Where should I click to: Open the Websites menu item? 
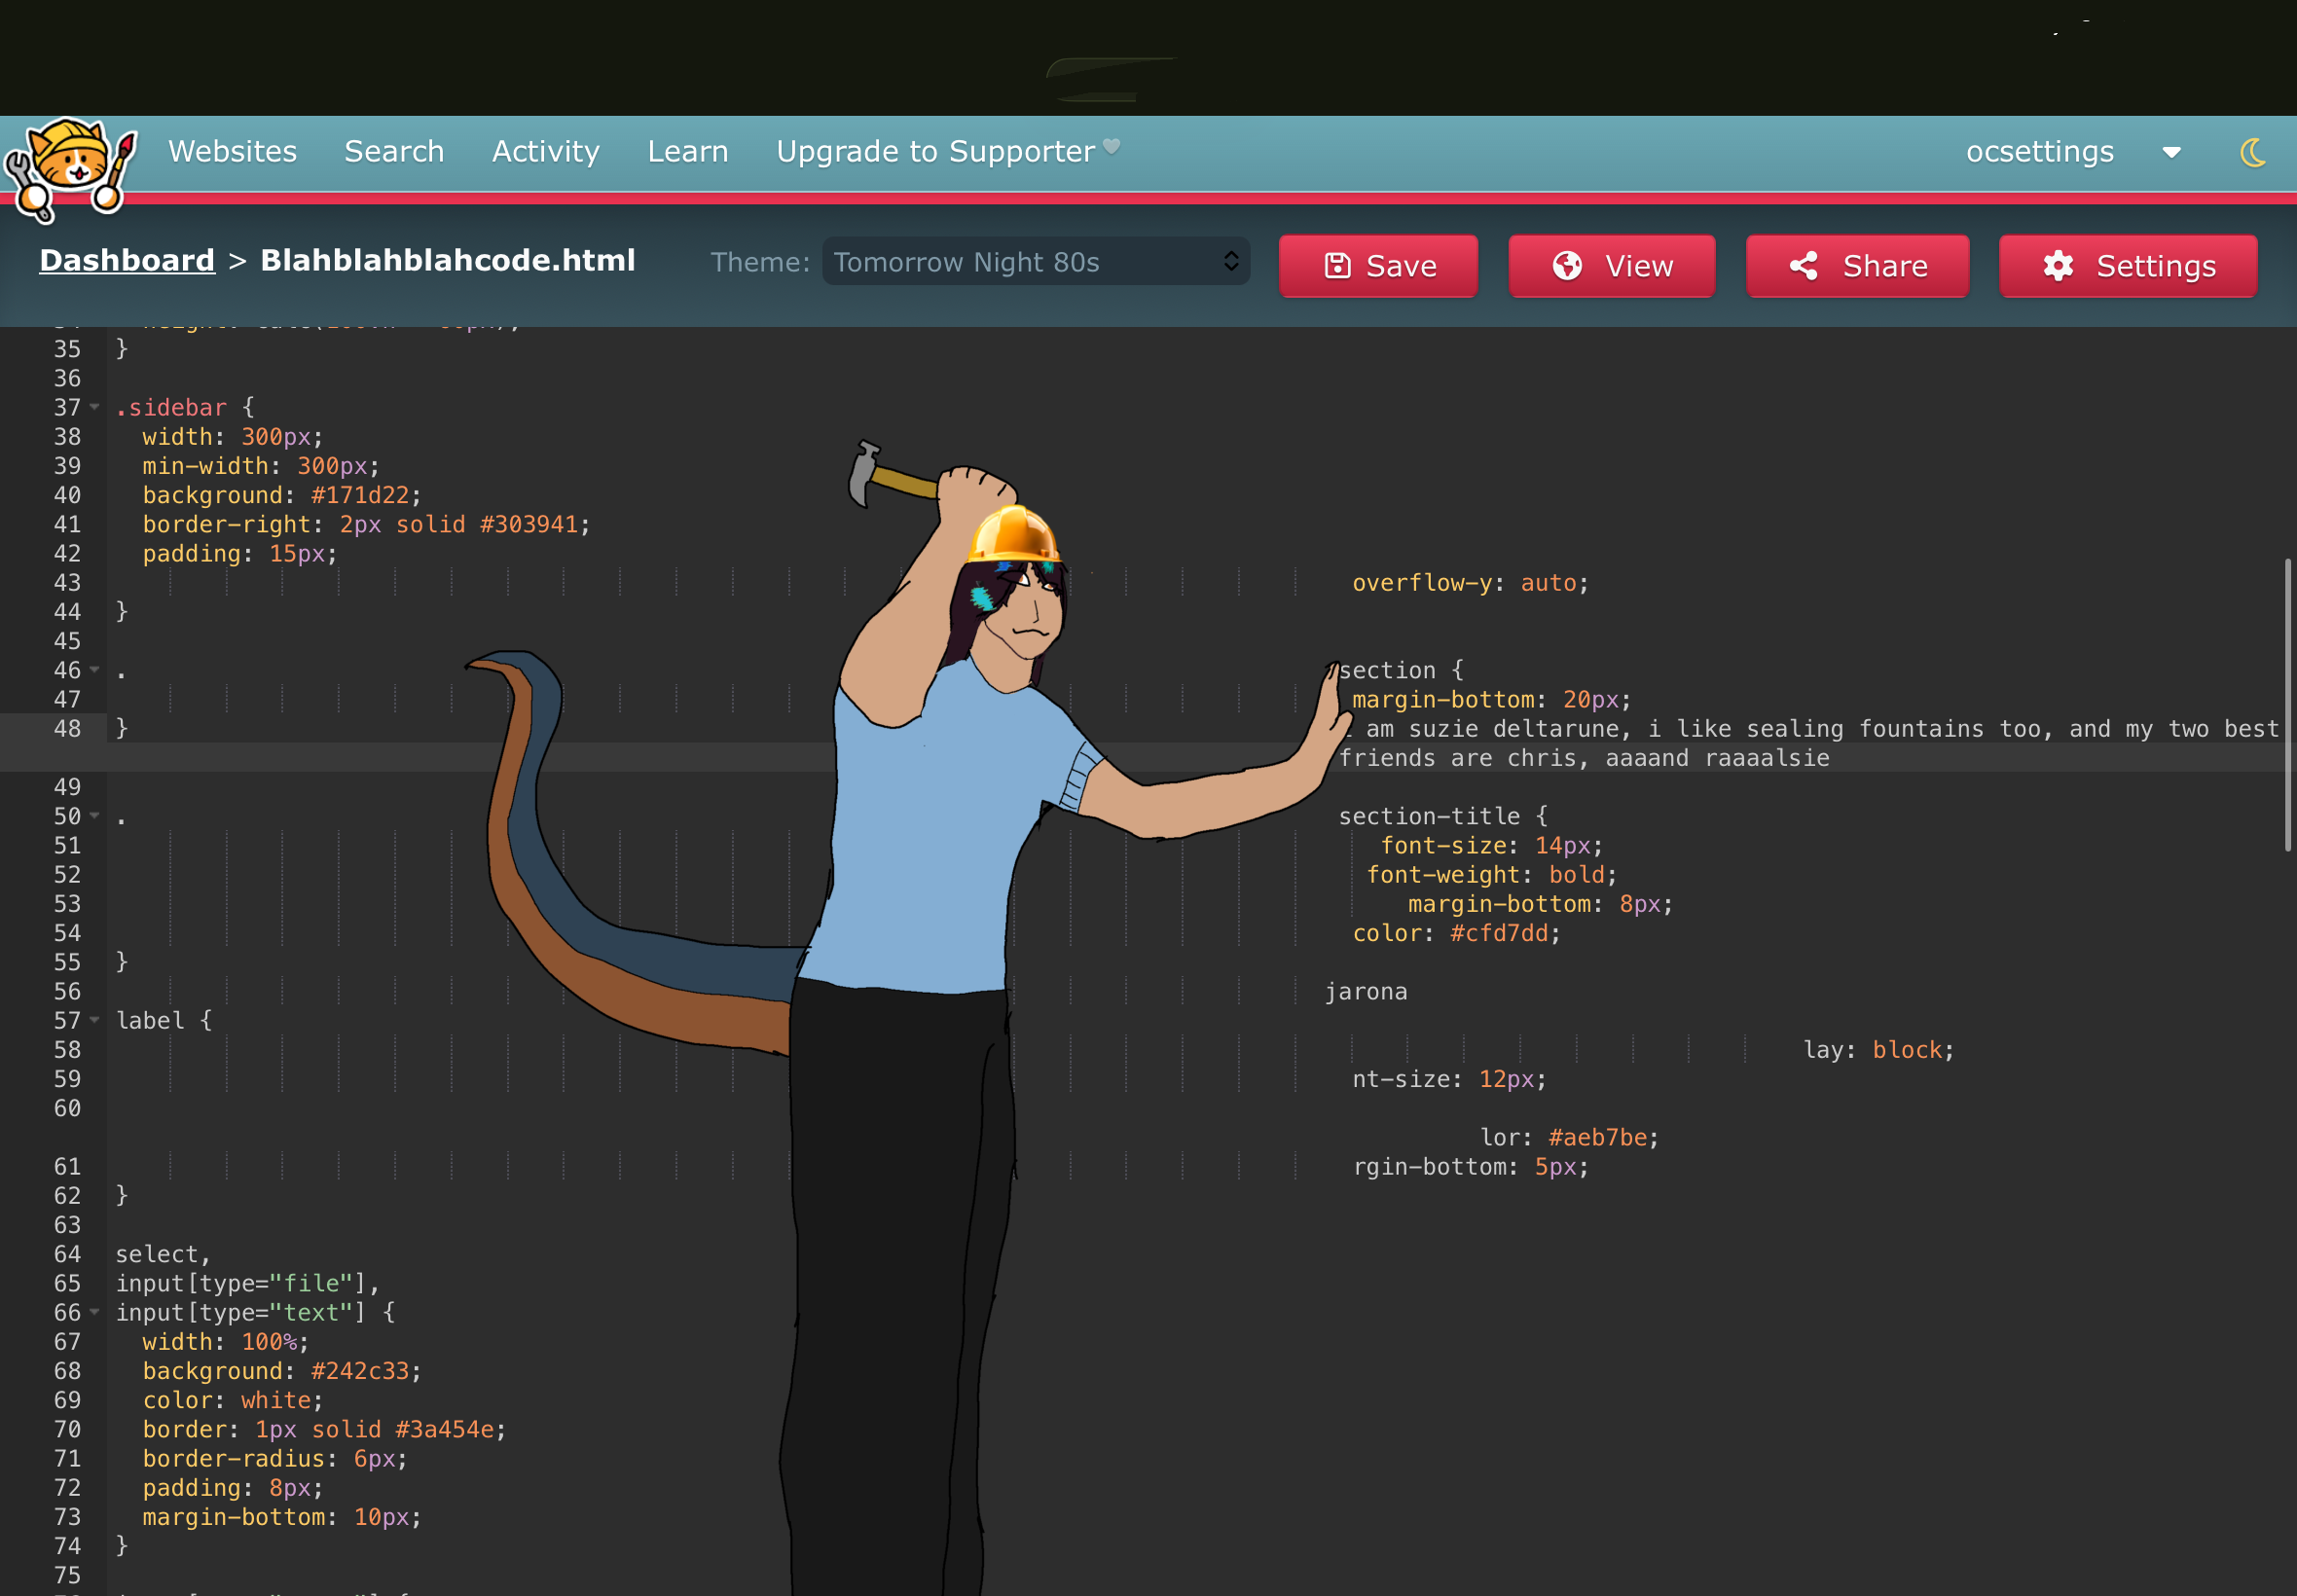pyautogui.click(x=233, y=151)
